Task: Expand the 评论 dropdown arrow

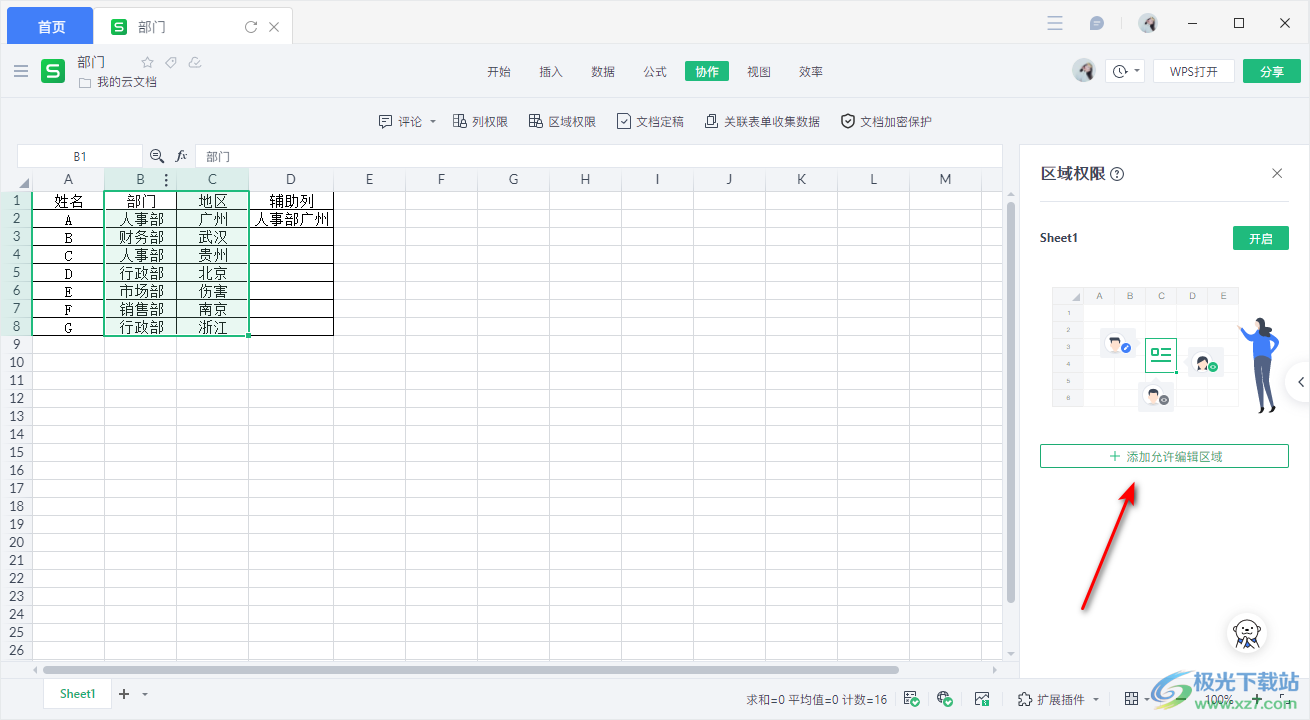Action: (x=433, y=121)
